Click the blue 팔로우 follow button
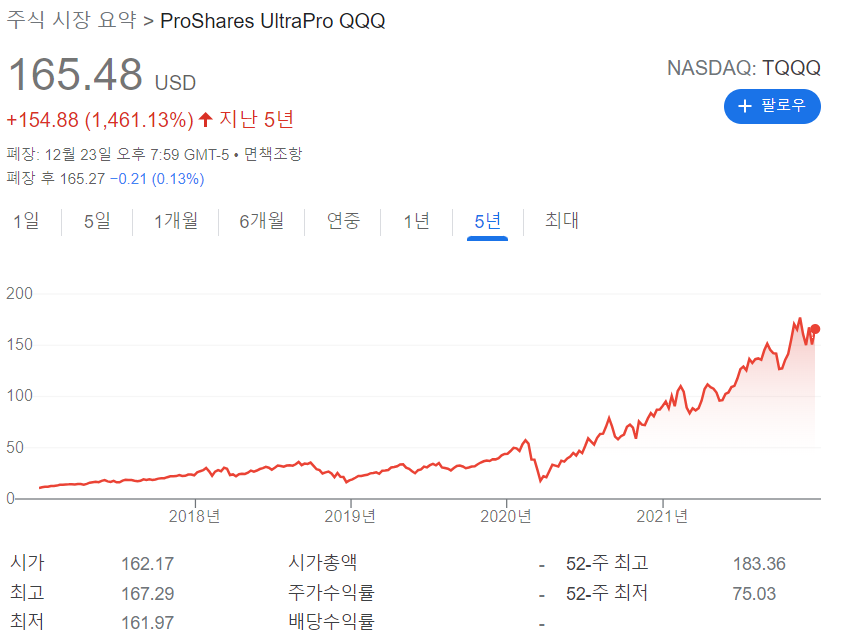 [x=772, y=106]
